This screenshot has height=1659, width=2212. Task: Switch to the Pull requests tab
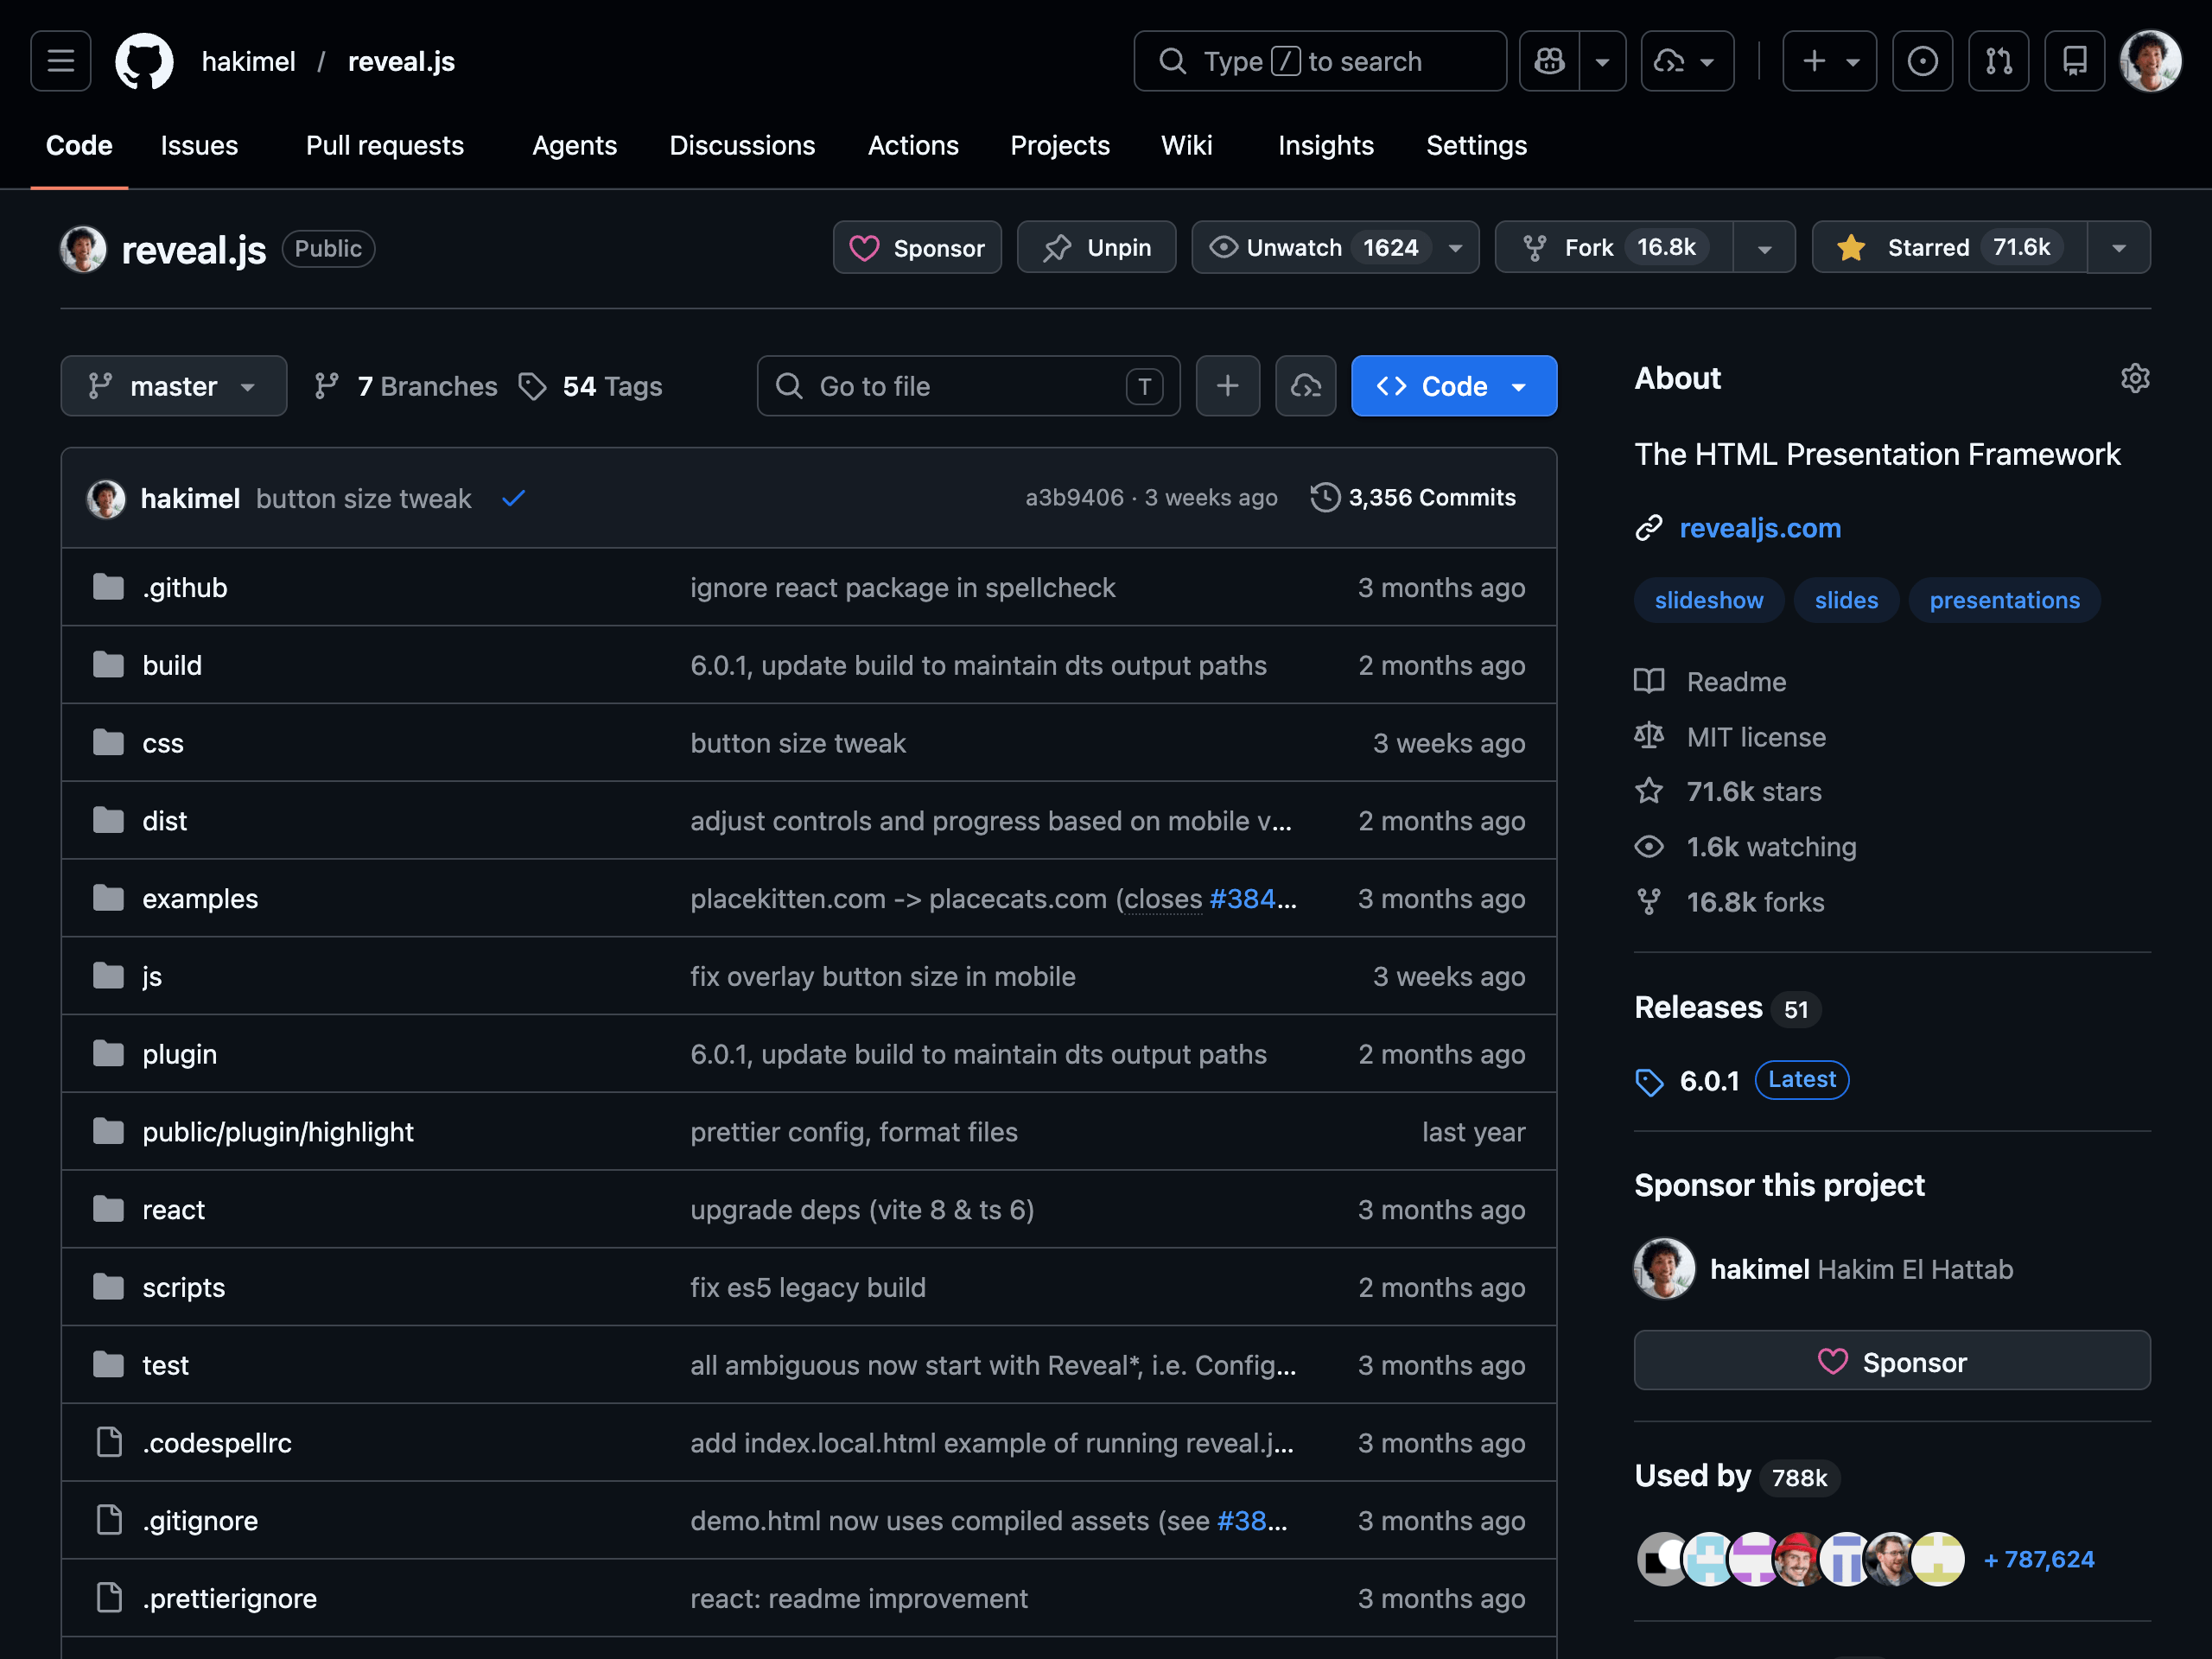point(385,145)
